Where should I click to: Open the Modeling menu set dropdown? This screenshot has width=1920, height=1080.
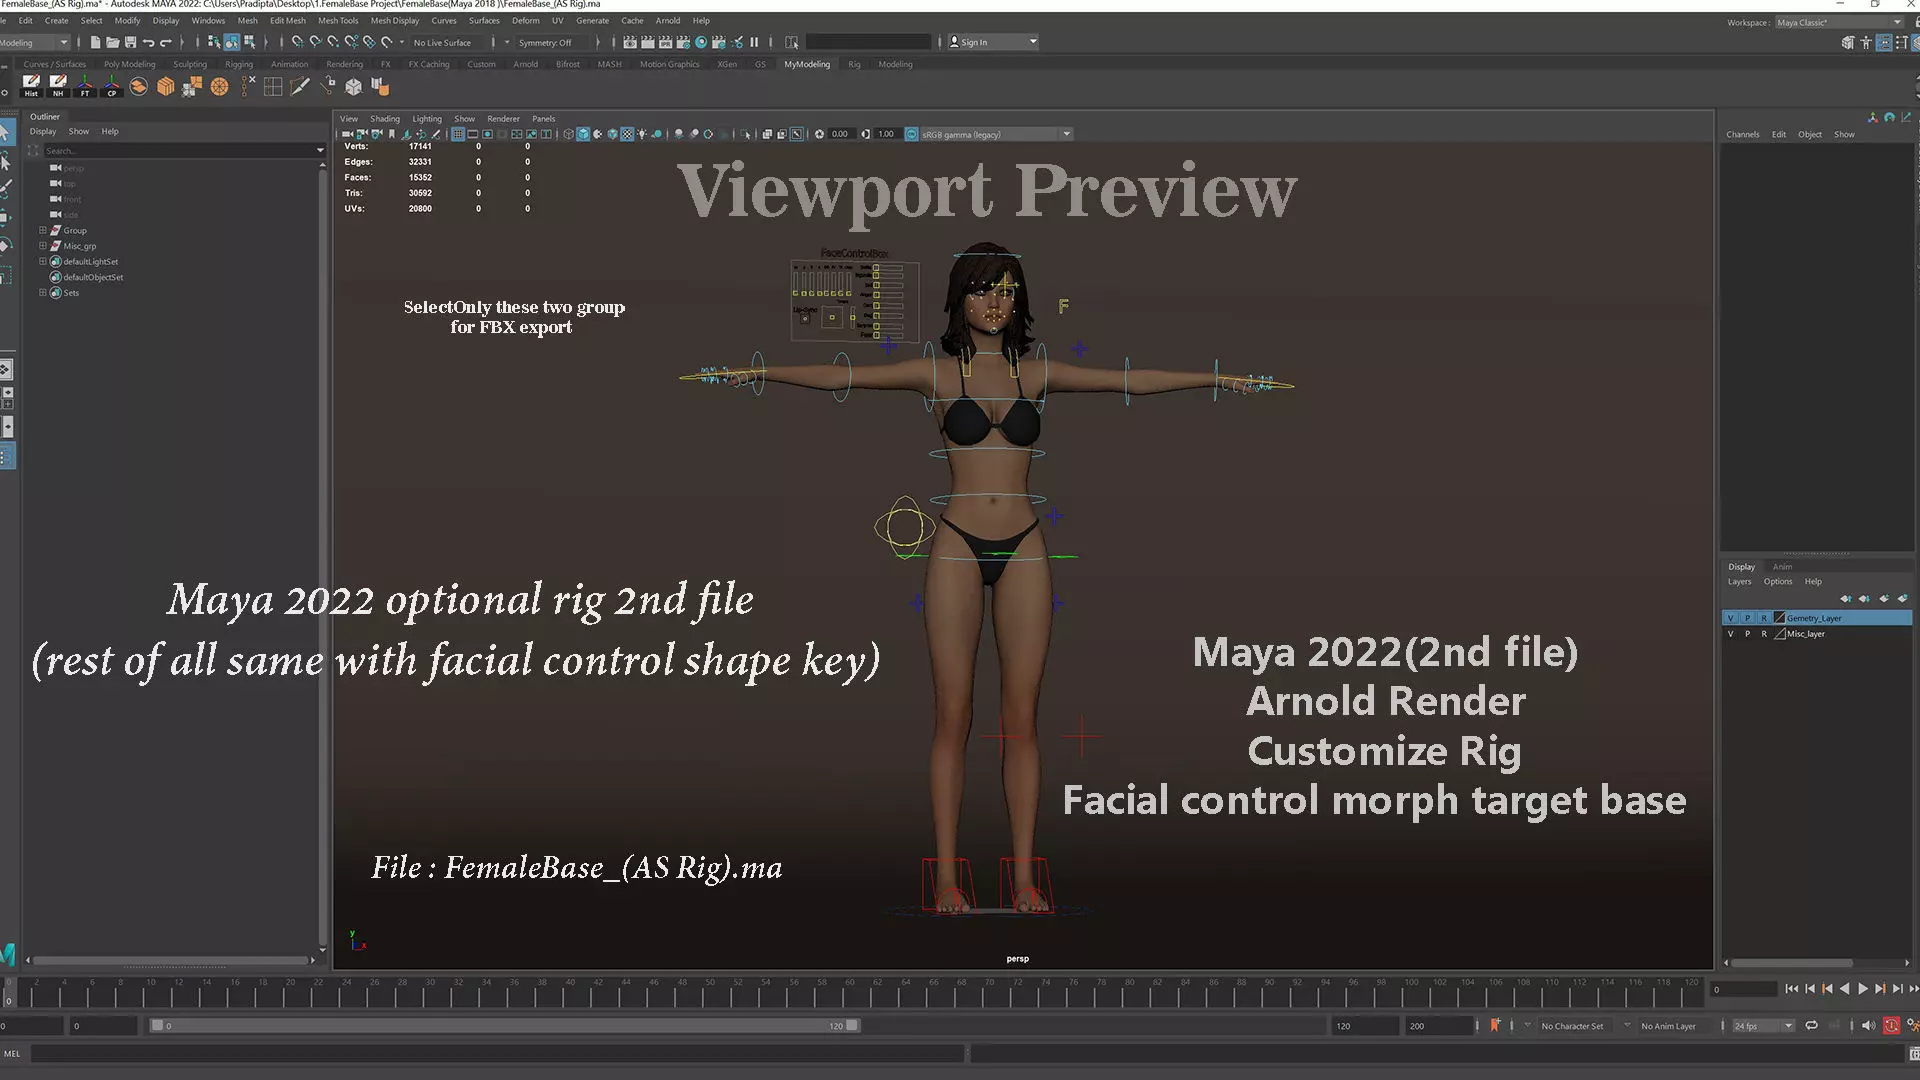pos(34,42)
